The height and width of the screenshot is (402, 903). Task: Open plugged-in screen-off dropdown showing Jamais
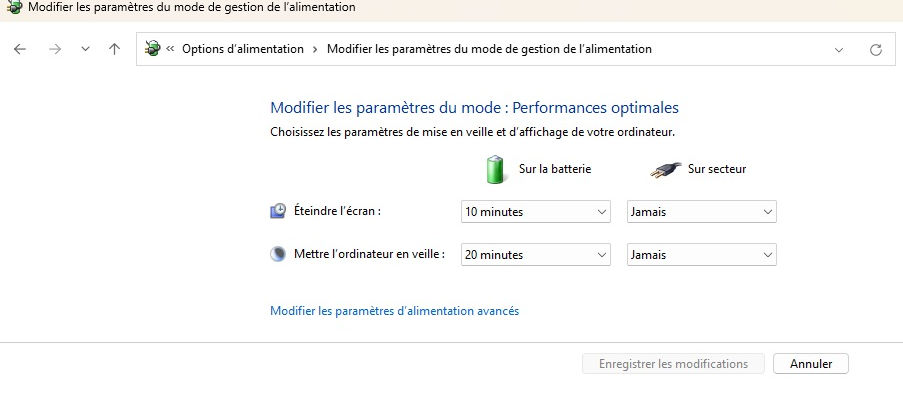(701, 211)
